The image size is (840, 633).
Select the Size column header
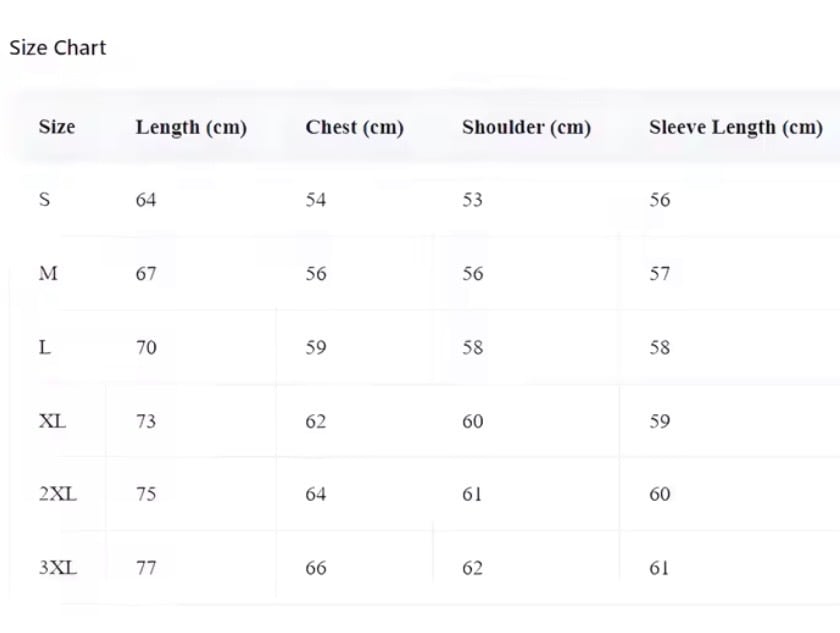coord(57,127)
